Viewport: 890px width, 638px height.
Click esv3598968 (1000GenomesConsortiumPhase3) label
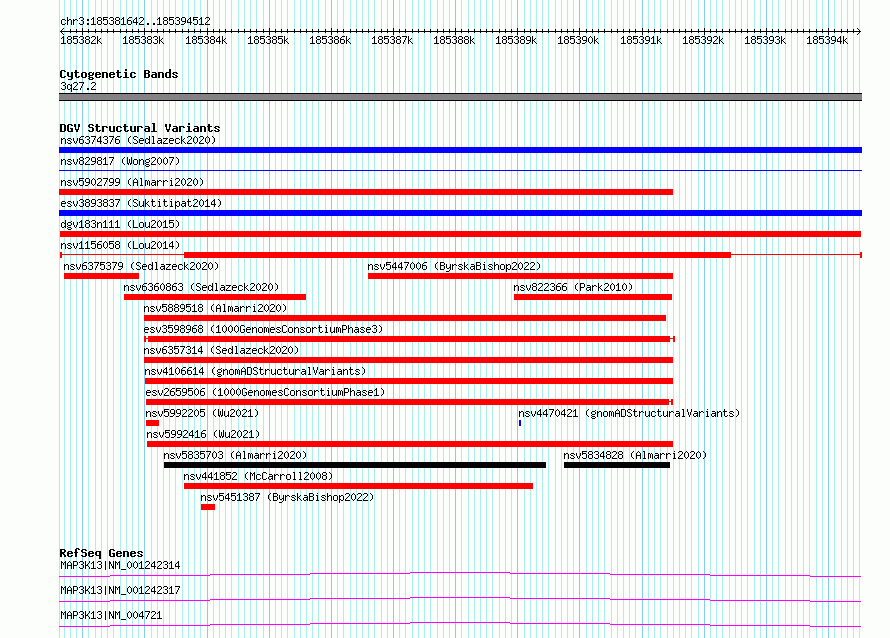(263, 329)
